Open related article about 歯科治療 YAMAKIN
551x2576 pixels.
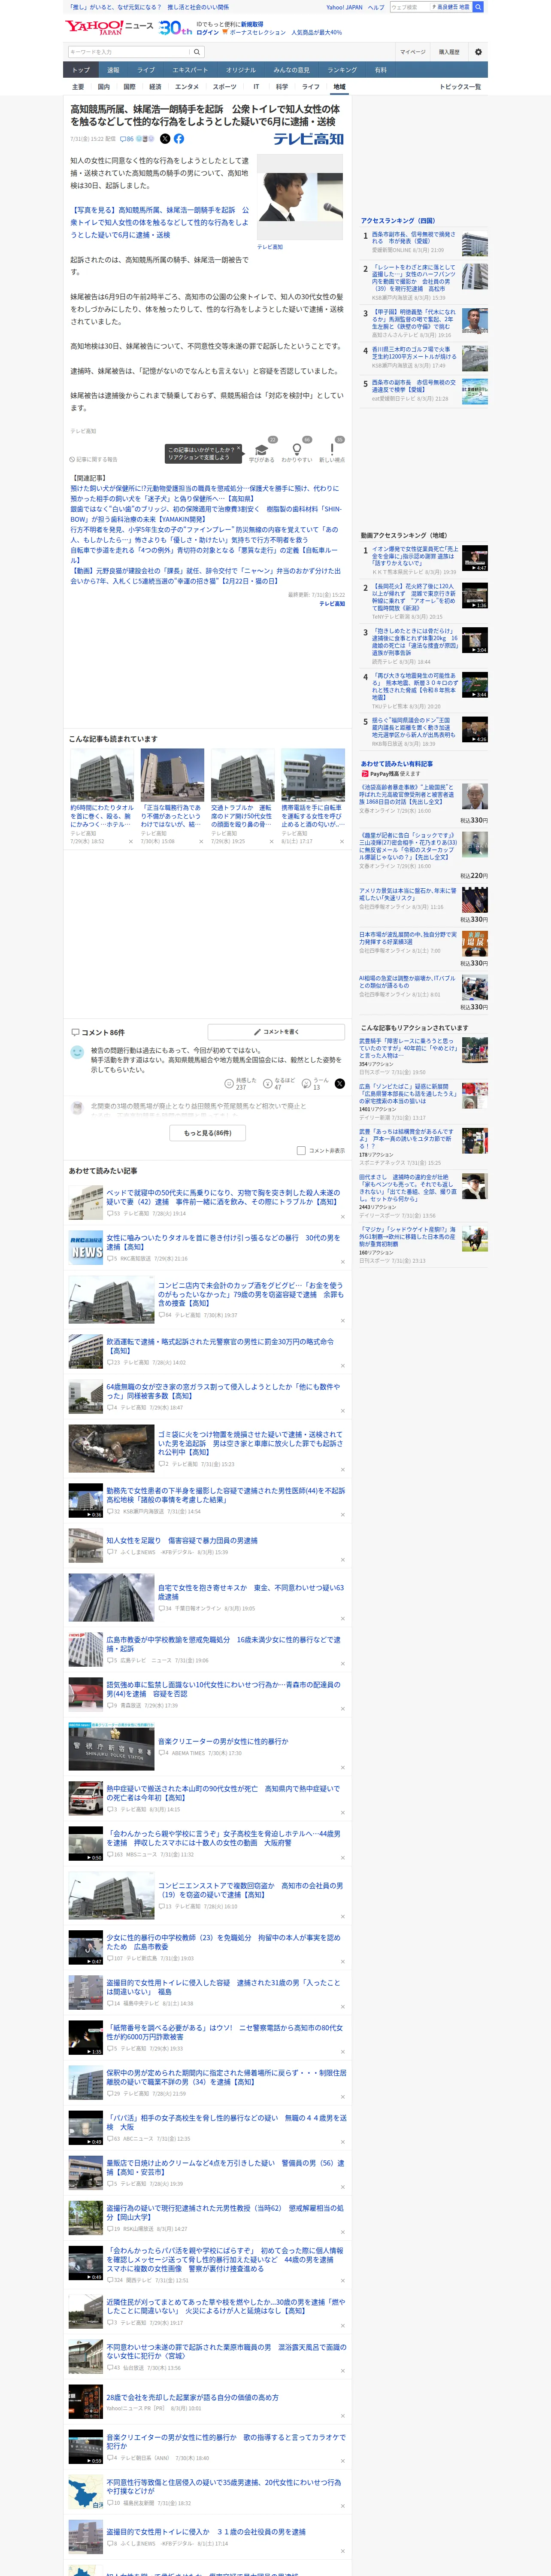click(x=205, y=514)
